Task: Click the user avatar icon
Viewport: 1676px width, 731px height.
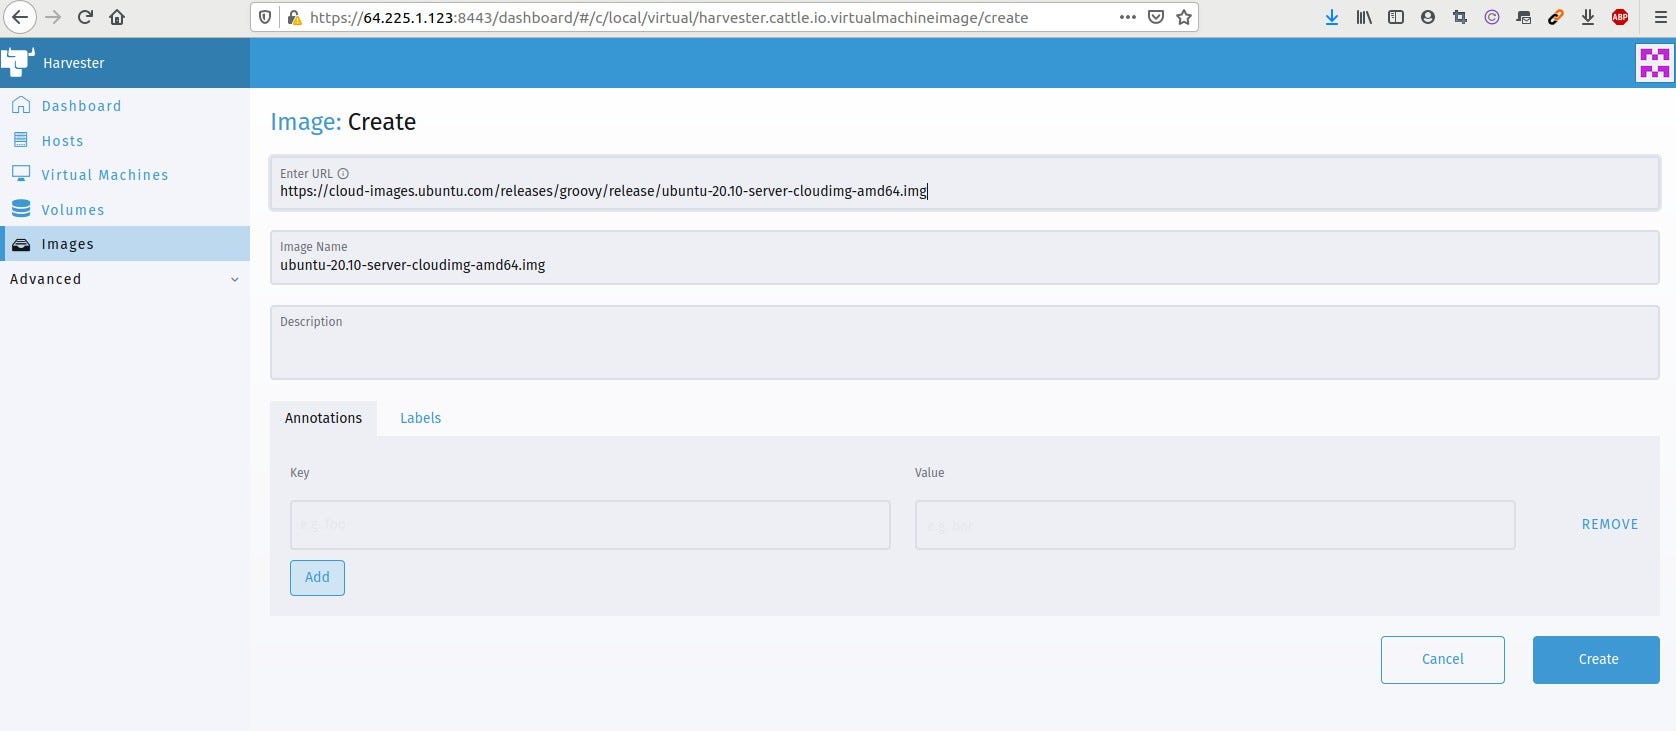Action: [1654, 63]
